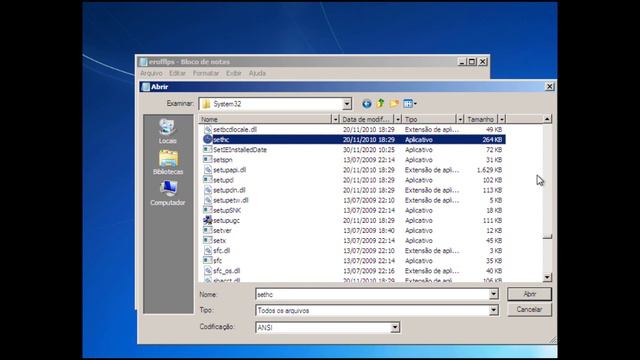
Task: Go back using the blue back arrow icon
Action: point(367,104)
